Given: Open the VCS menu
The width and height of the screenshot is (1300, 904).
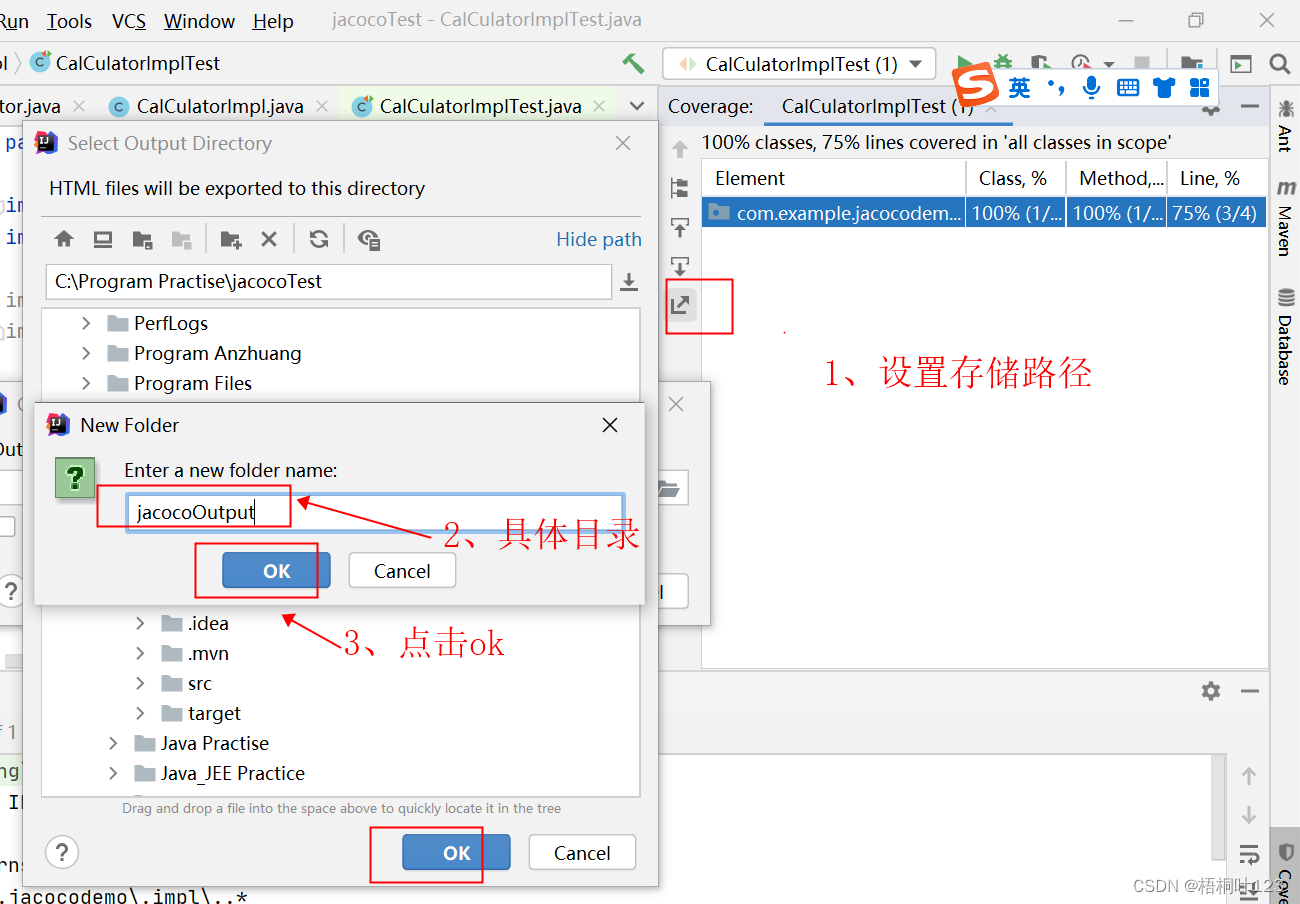Looking at the screenshot, I should [x=129, y=21].
